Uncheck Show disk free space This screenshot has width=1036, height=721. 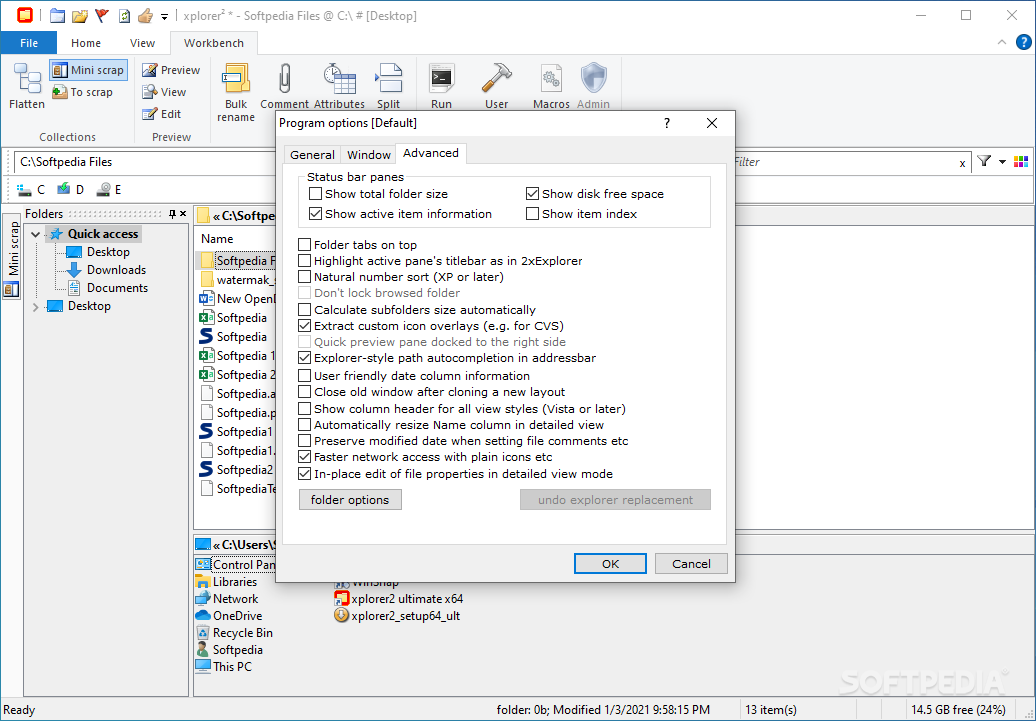[533, 194]
